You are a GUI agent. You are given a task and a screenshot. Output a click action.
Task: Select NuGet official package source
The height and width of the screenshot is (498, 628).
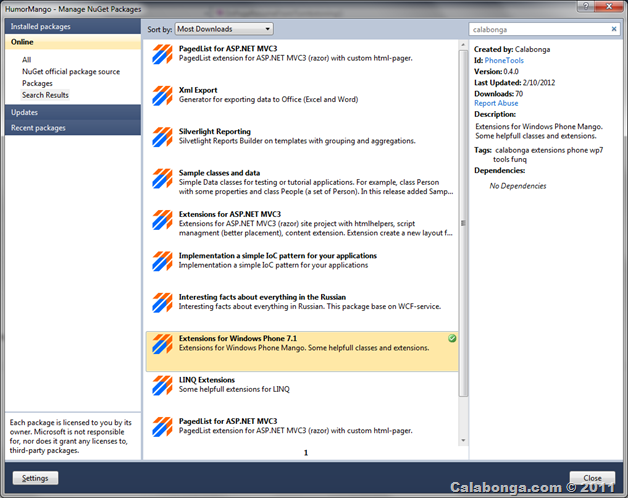click(x=71, y=72)
